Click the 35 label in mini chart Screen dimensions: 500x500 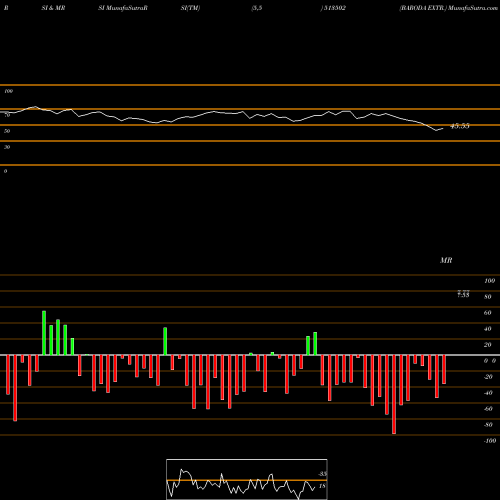pyautogui.click(x=322, y=474)
